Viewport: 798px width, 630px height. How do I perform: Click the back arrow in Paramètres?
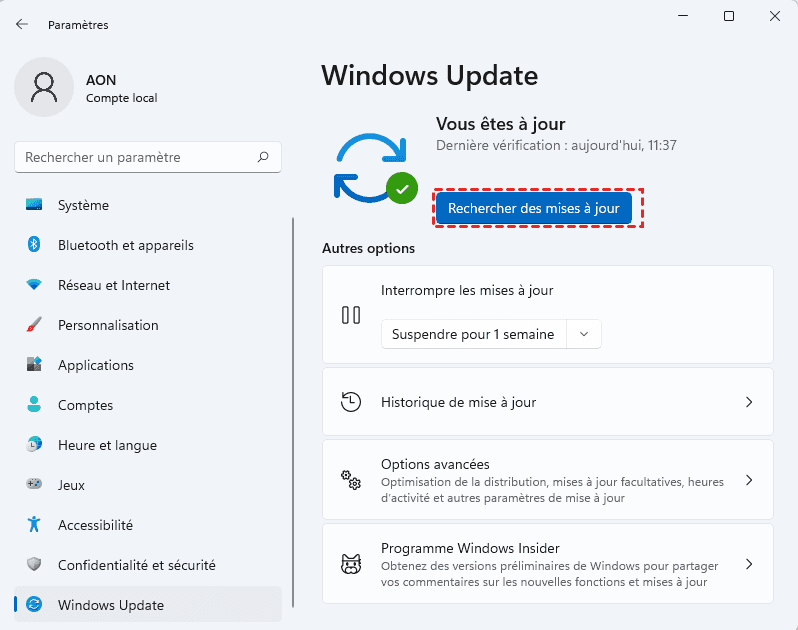[x=22, y=24]
